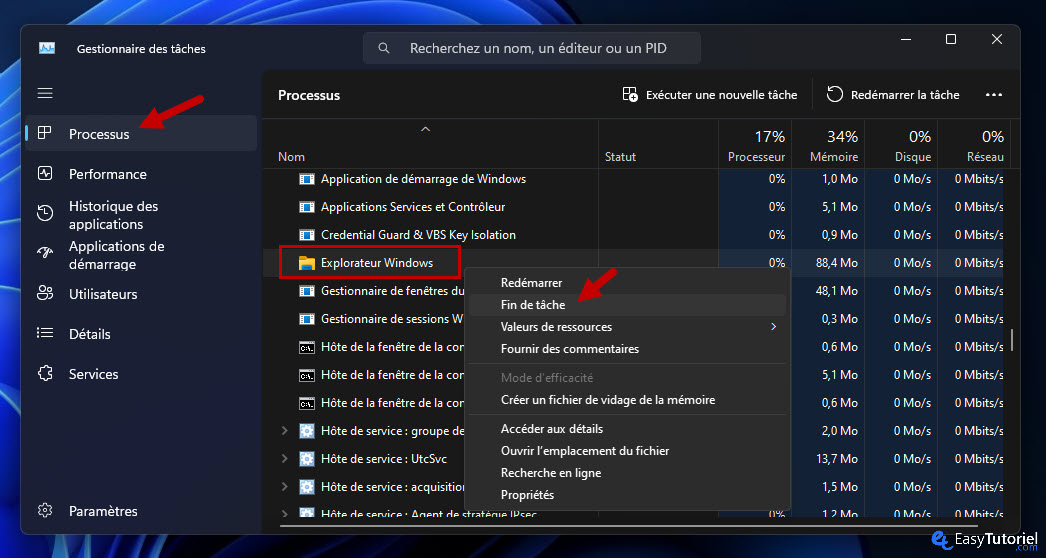Click the Paramètres gear icon
This screenshot has width=1046, height=558.
point(45,511)
